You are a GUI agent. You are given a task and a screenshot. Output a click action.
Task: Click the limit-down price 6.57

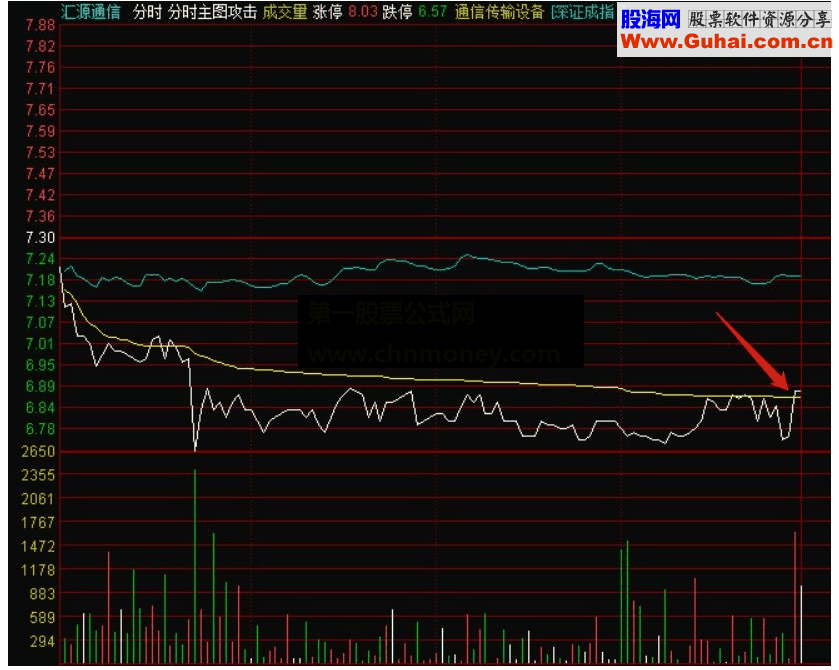click(x=432, y=12)
